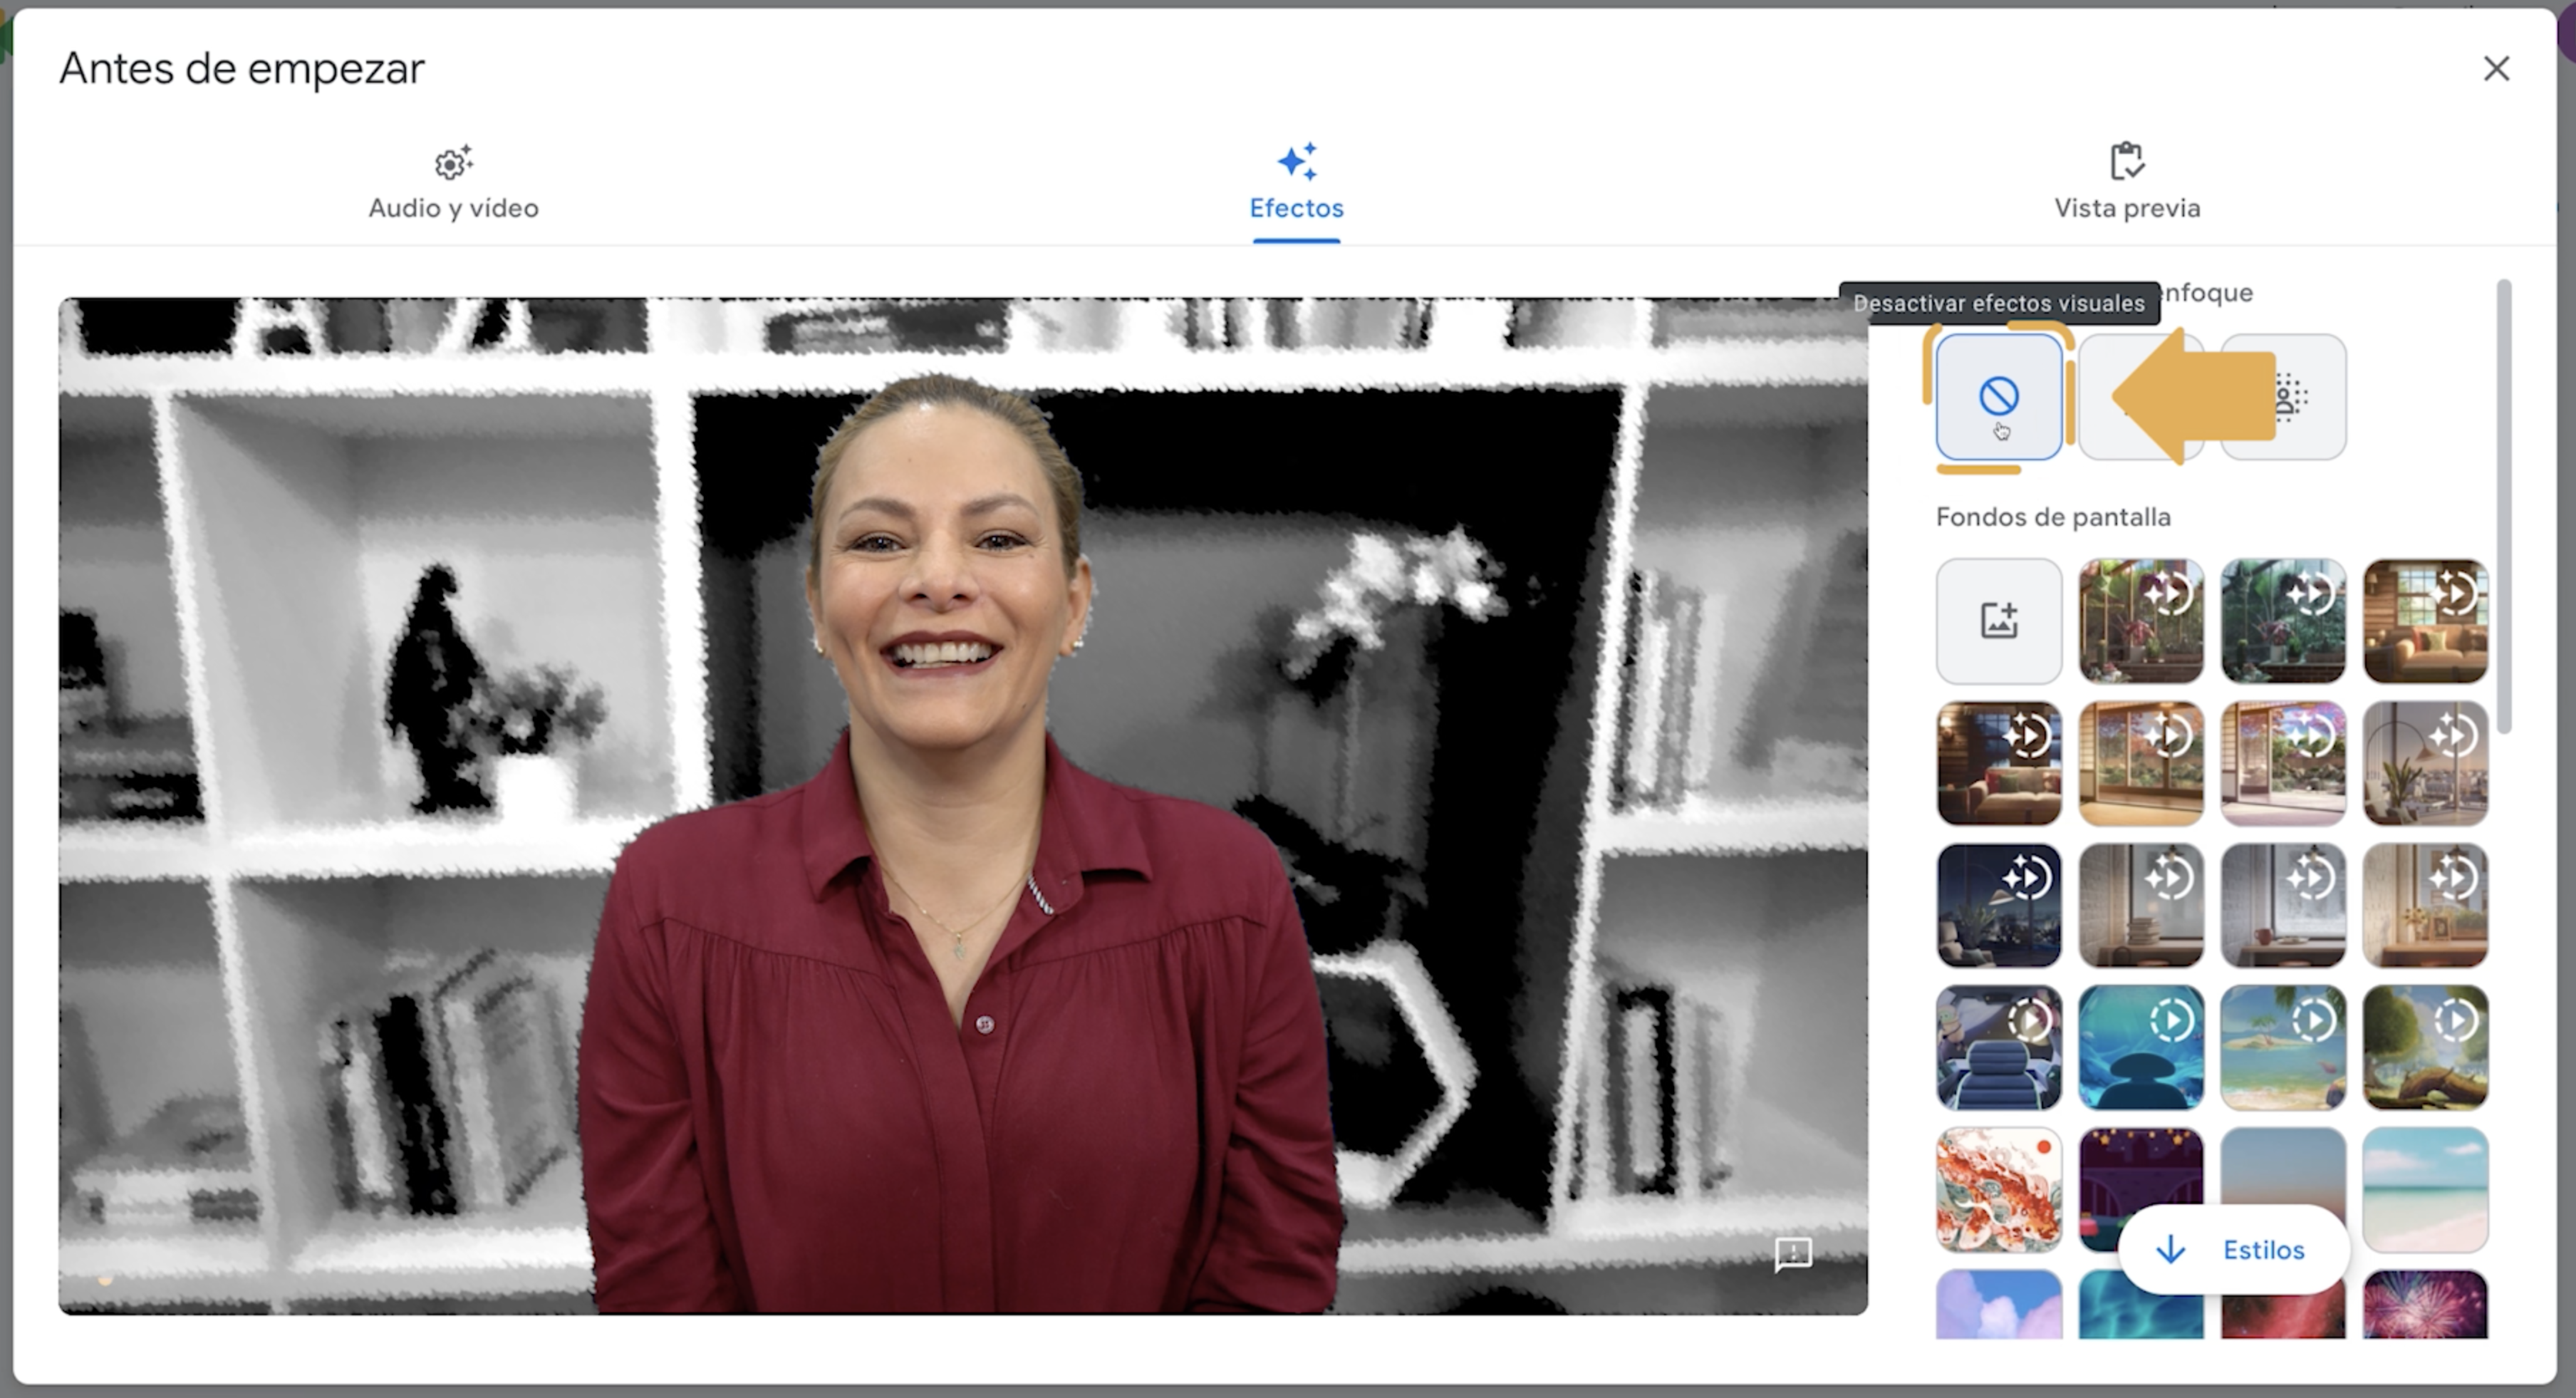The image size is (2576, 1398).
Task: Click the Antes de empezar title
Action: 242,69
